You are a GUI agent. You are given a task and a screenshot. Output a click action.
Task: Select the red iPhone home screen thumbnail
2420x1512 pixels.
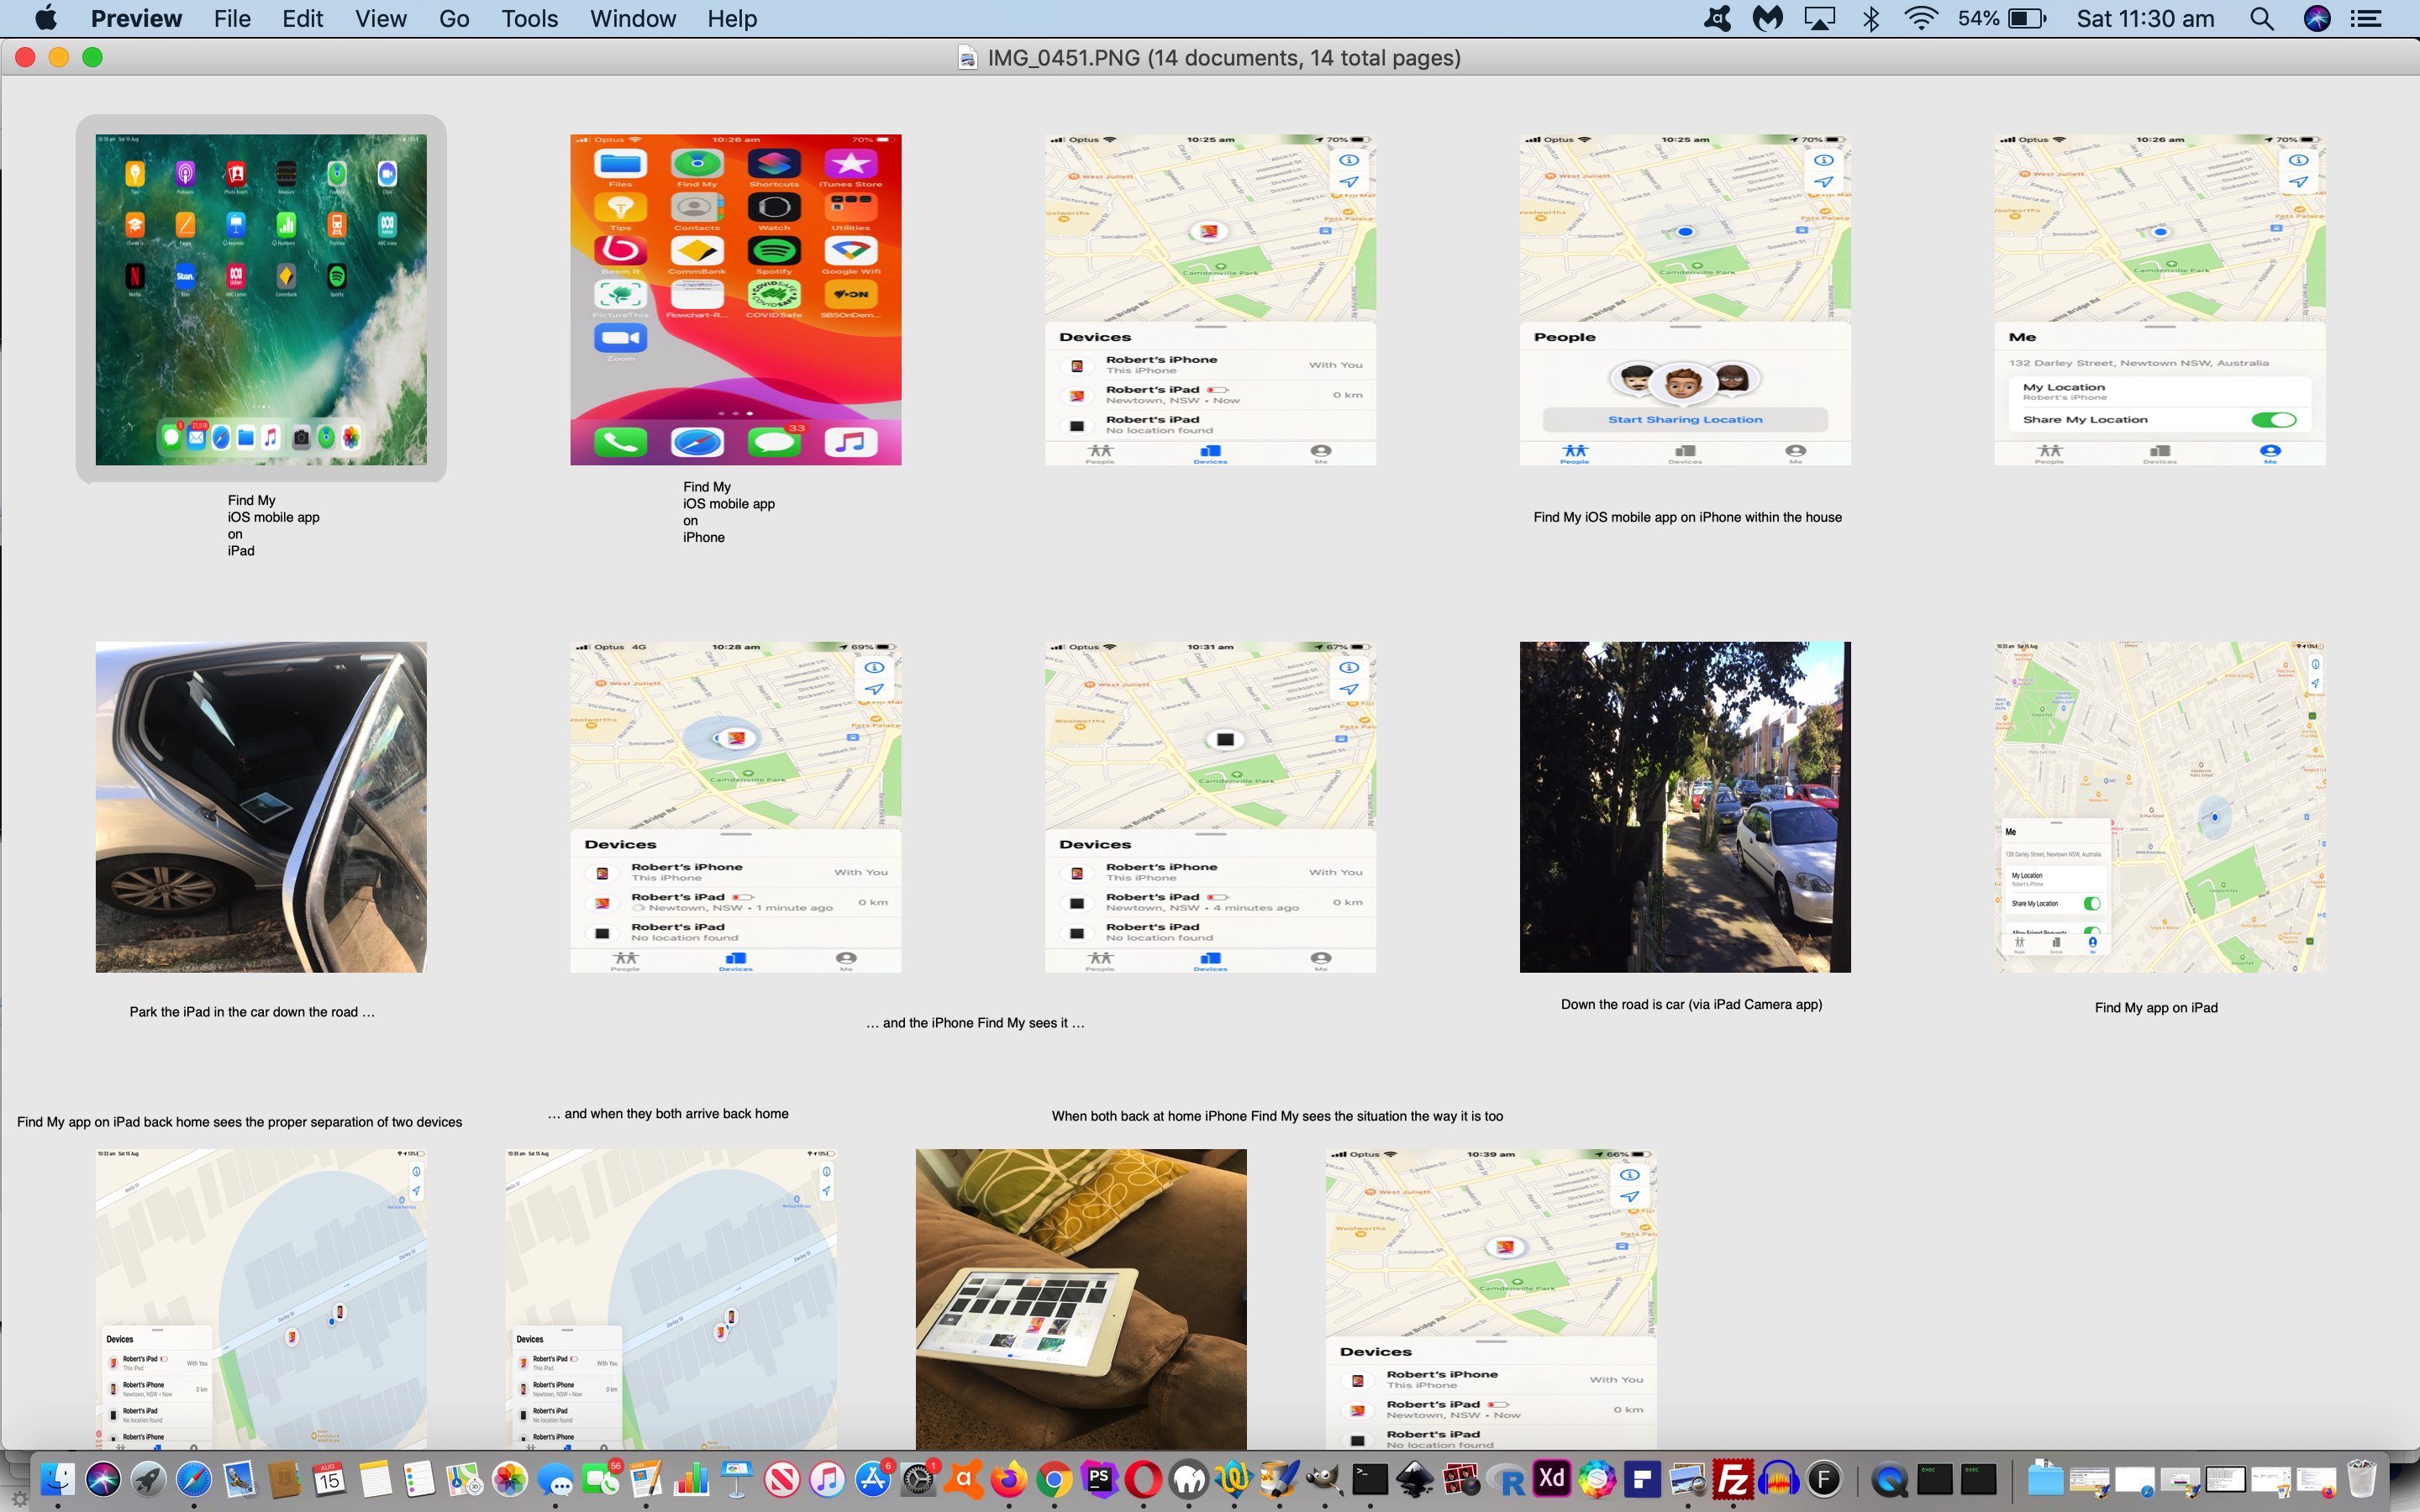(x=736, y=299)
